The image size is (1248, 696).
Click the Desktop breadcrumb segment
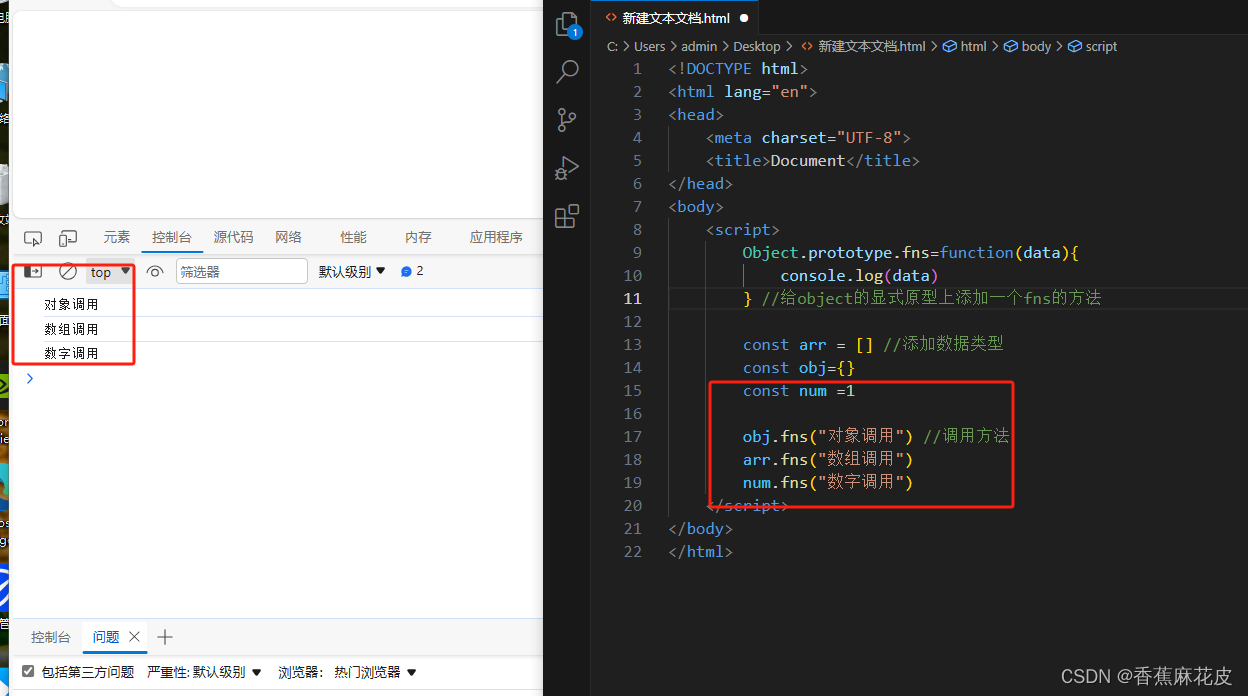(x=757, y=46)
